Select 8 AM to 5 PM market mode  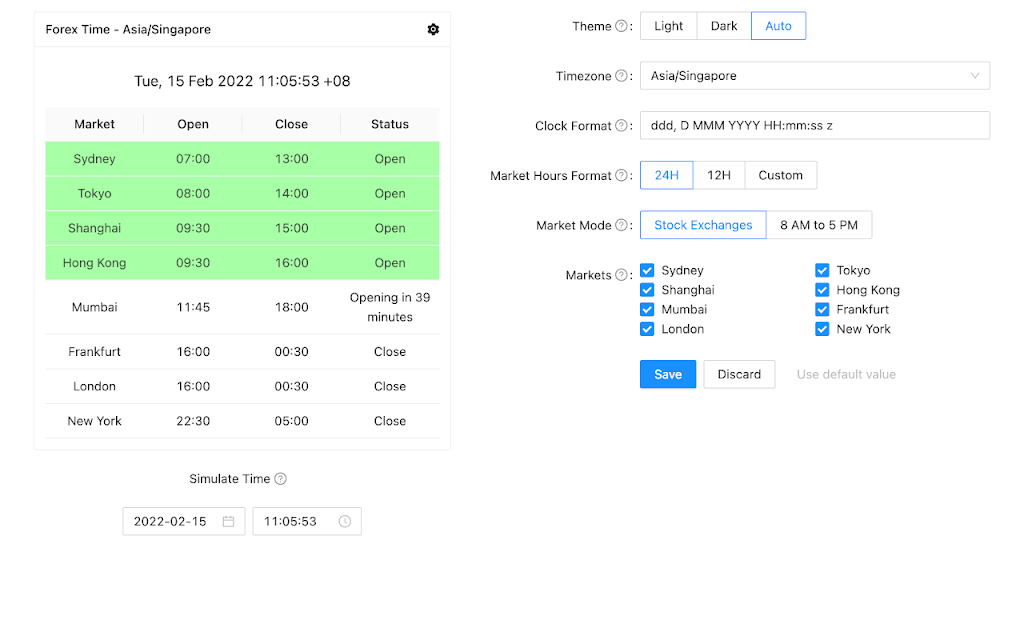click(x=819, y=225)
